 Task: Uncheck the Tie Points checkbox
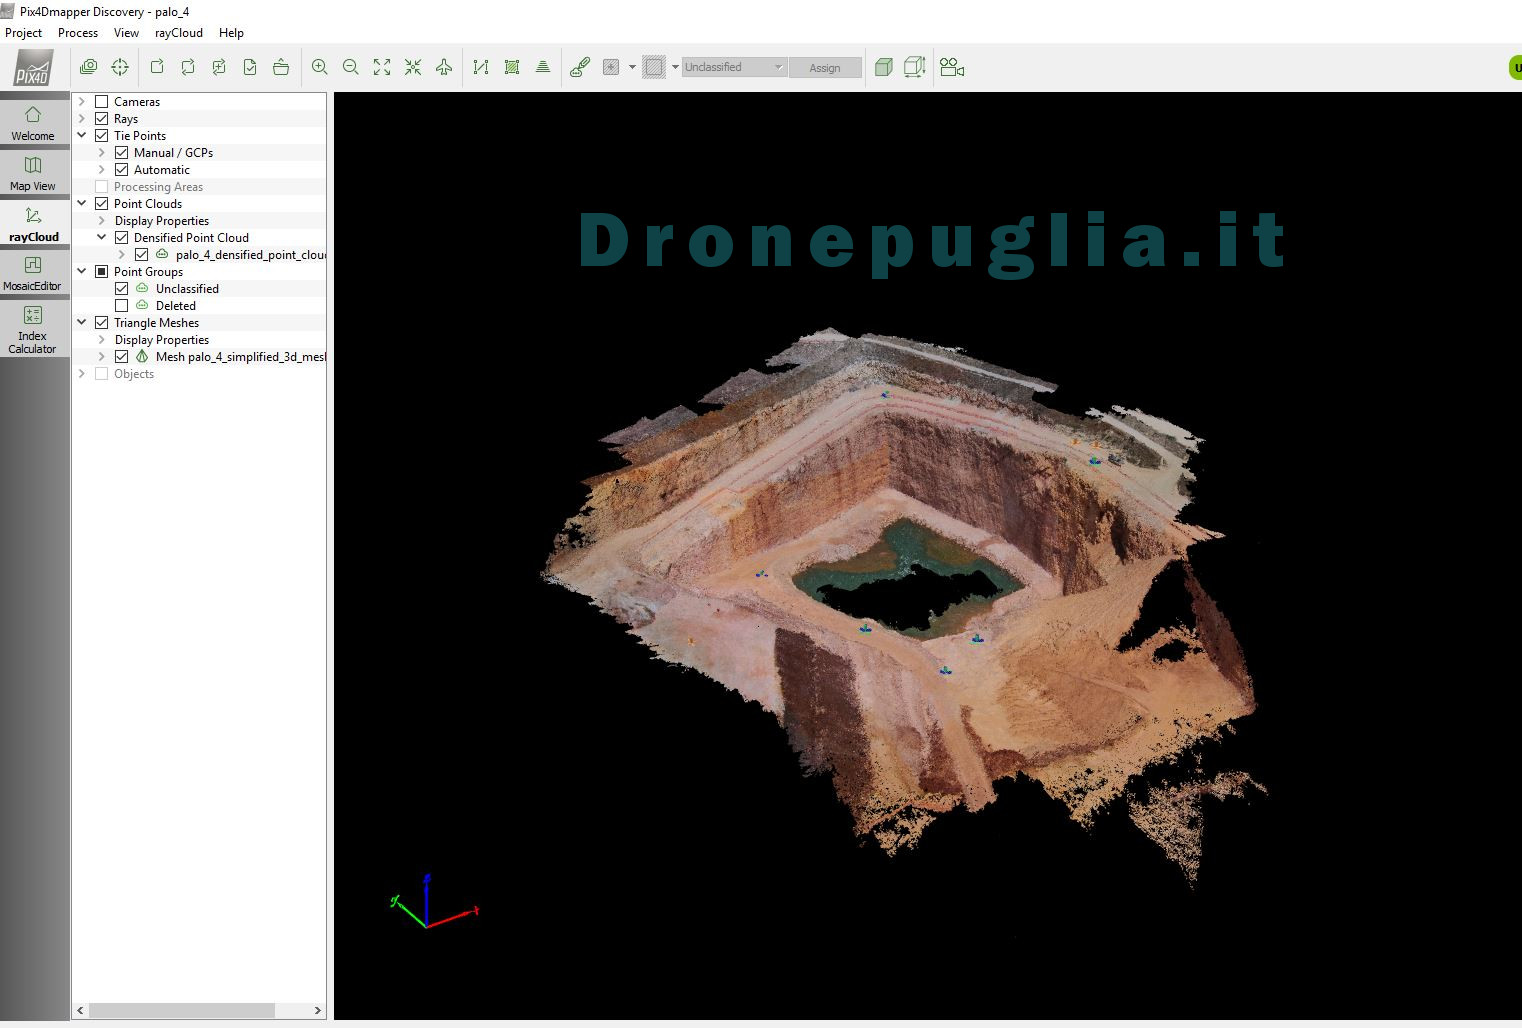coord(101,136)
